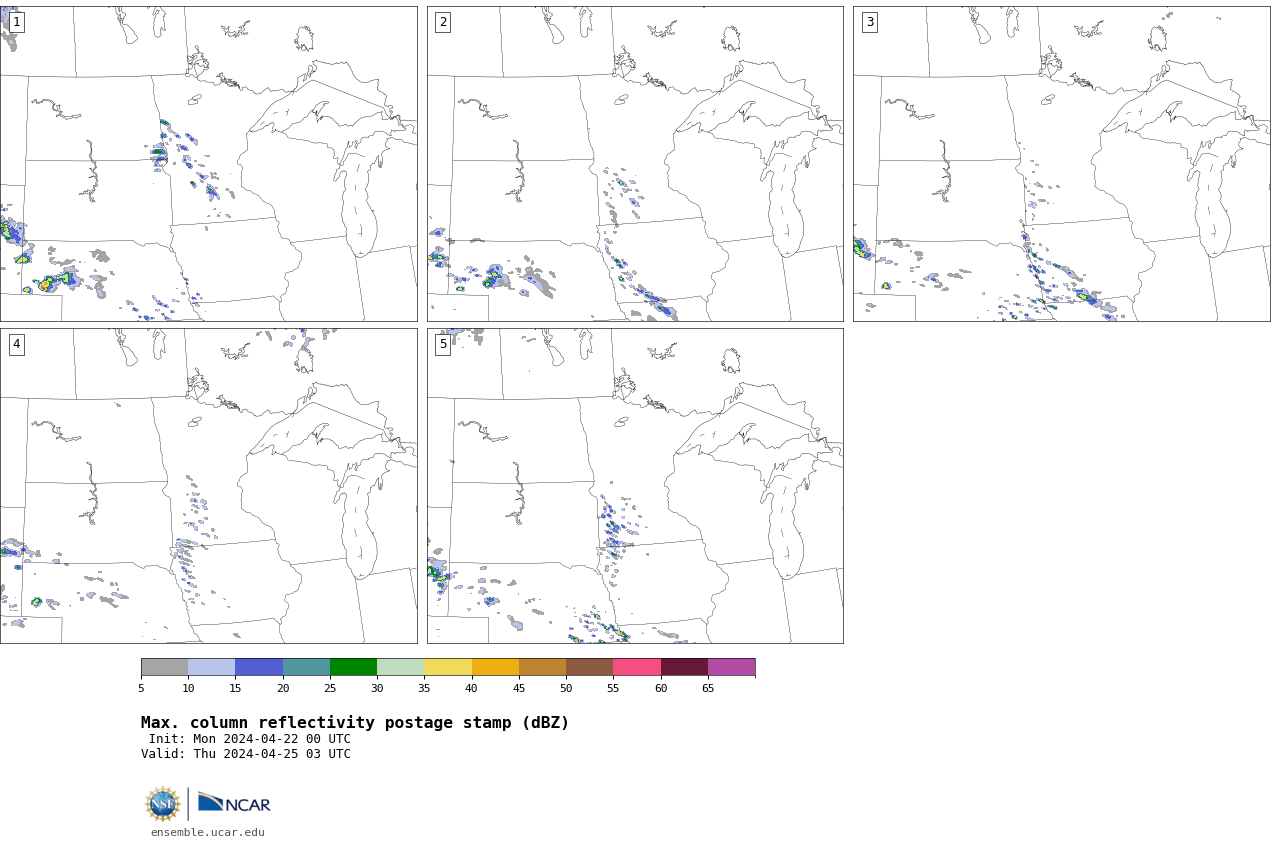
Task: Click the panel number label 3
Action: point(870,22)
